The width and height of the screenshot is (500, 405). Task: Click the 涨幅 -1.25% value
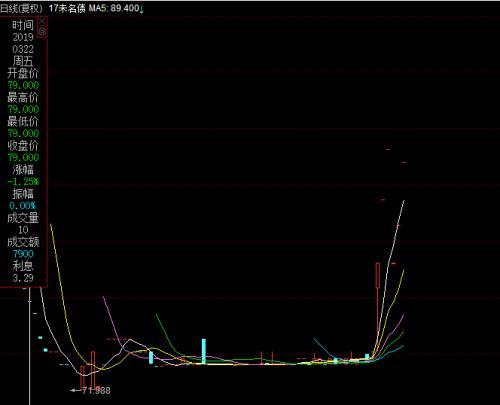(x=23, y=182)
